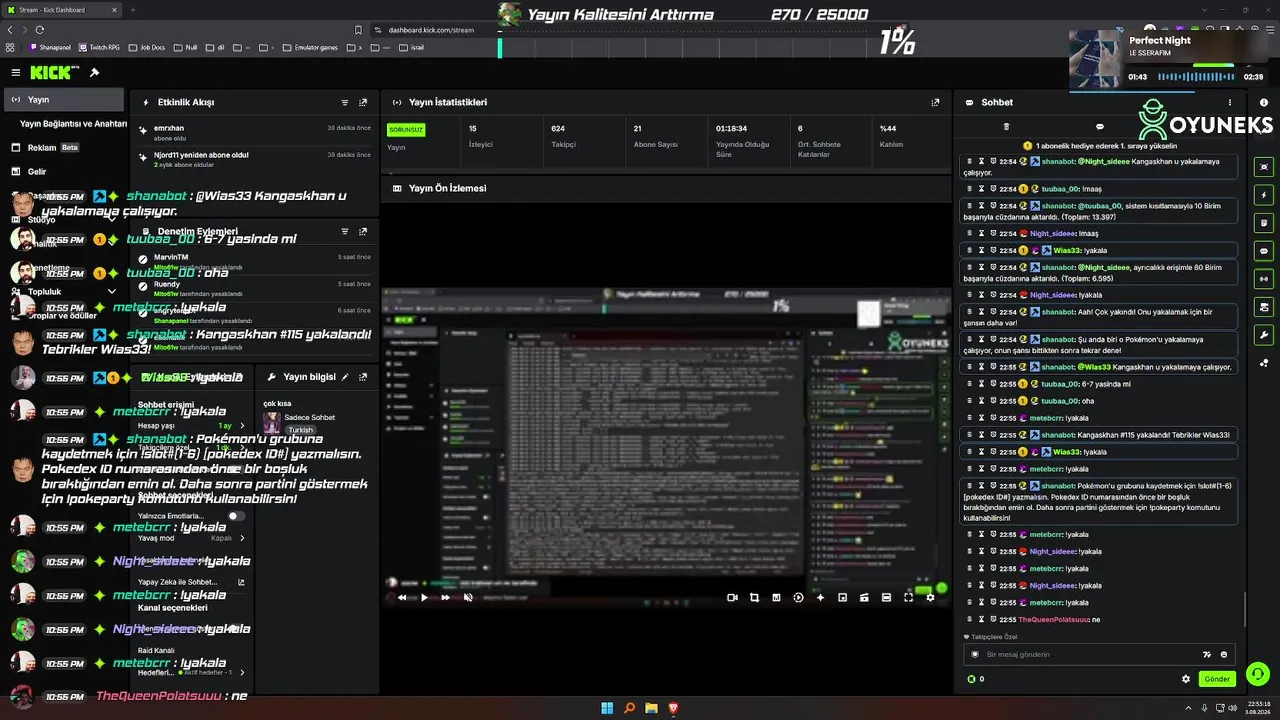This screenshot has height=720, width=1280.
Task: Pop out the Yayın İstatistikleri panel
Action: point(935,102)
